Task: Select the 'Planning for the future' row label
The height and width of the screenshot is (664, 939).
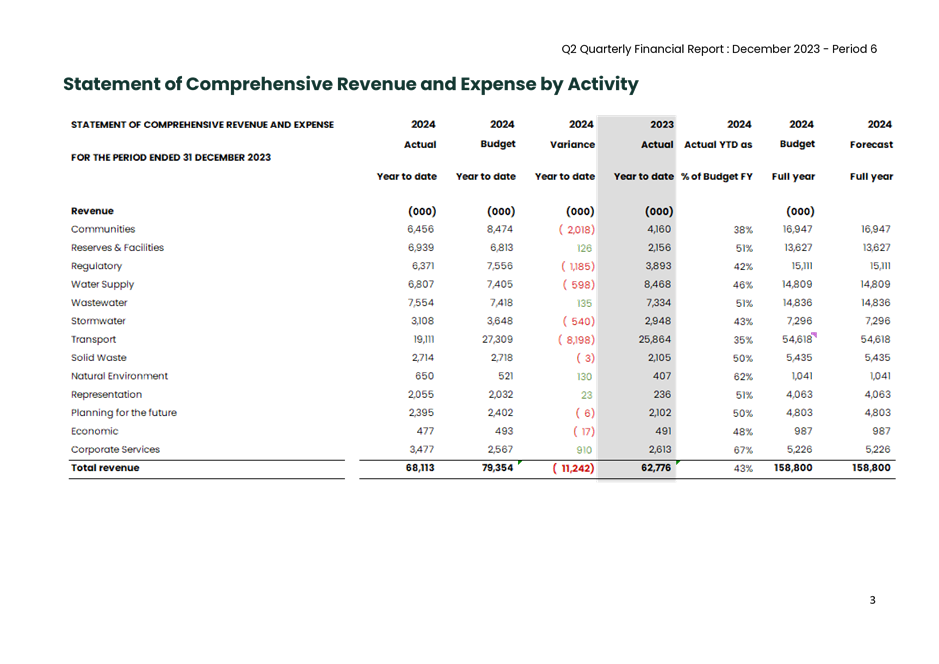Action: click(x=124, y=413)
